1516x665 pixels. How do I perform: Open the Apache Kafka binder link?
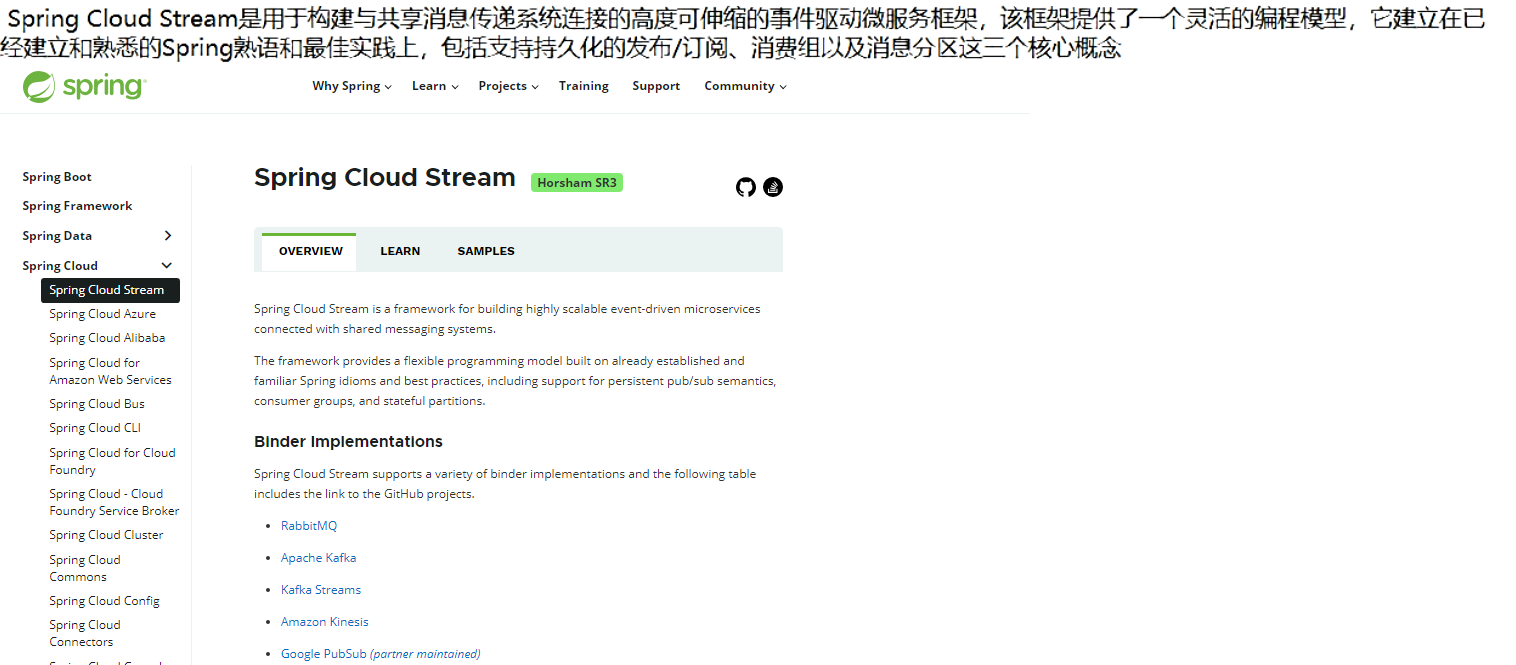click(x=318, y=558)
